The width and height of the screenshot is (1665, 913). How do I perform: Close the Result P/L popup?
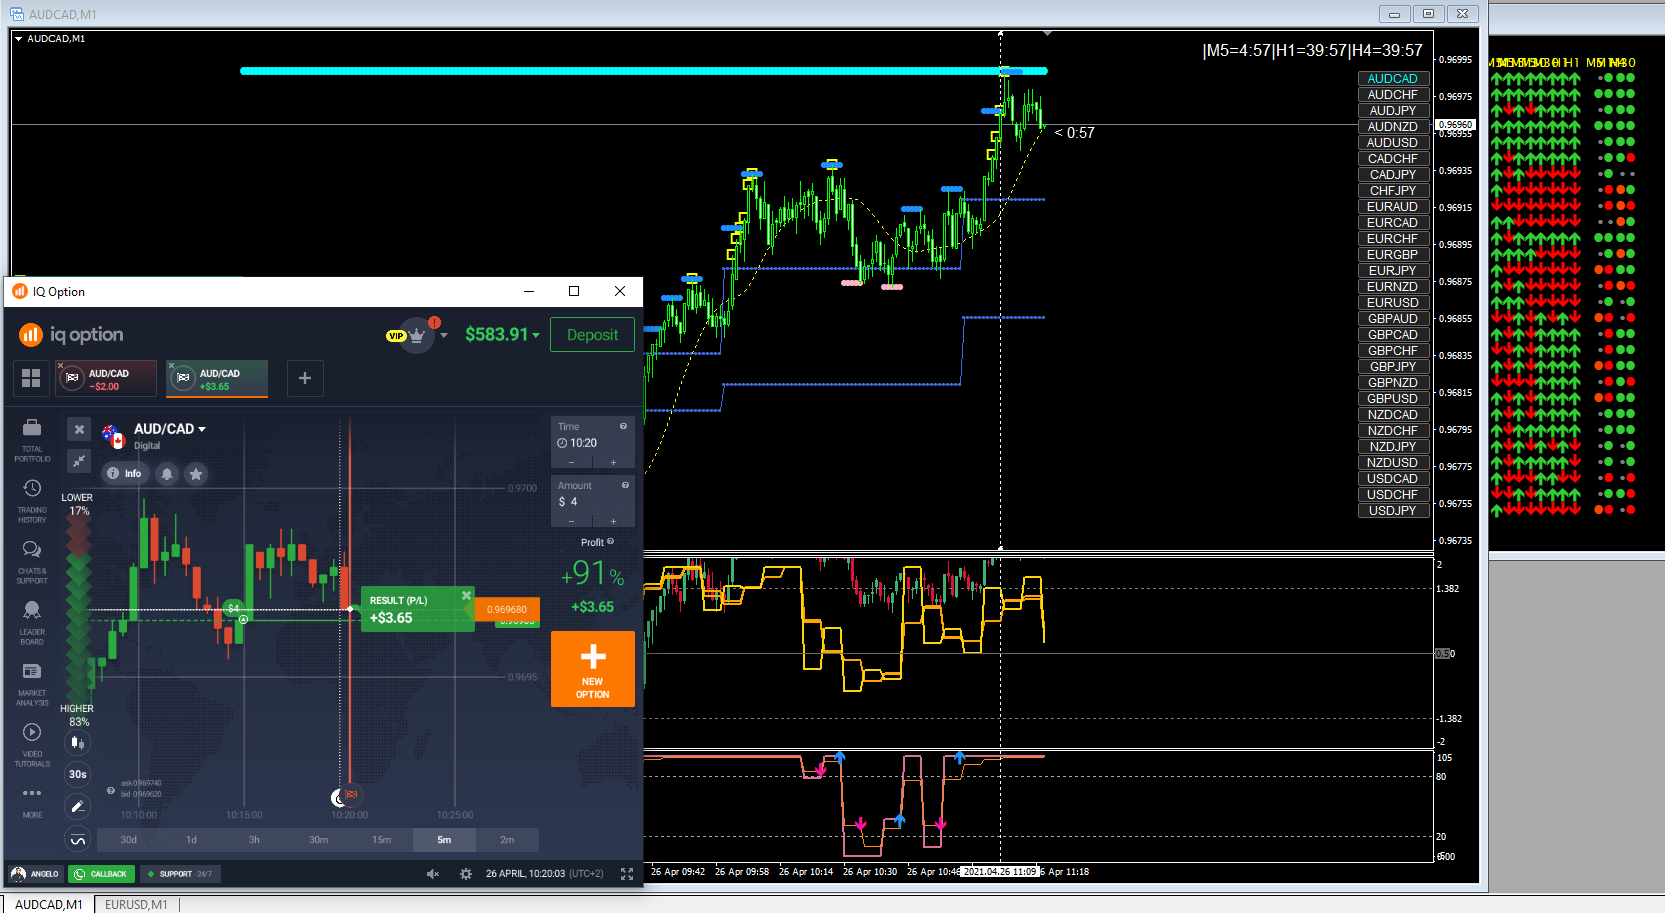(x=466, y=596)
